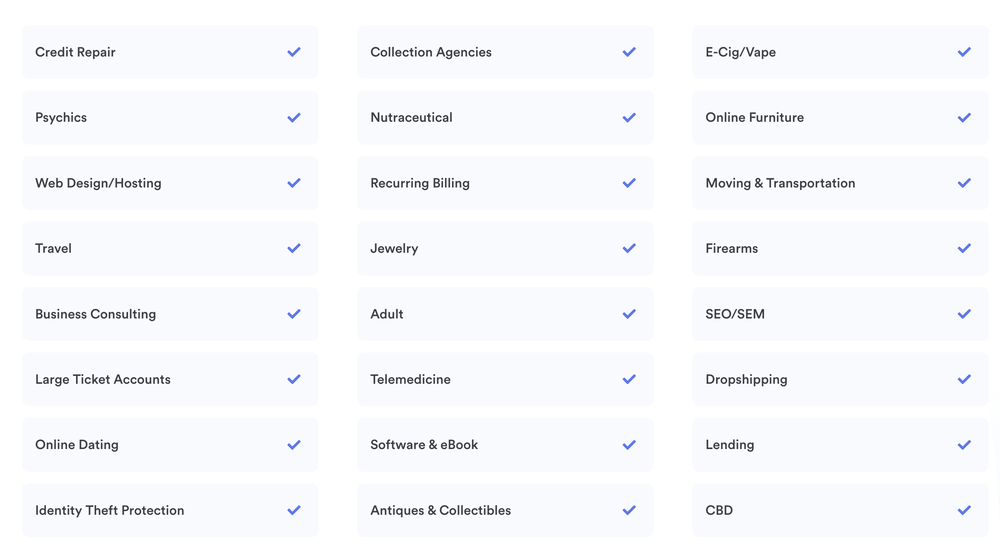Click the Large Ticket Accounts label

point(103,380)
